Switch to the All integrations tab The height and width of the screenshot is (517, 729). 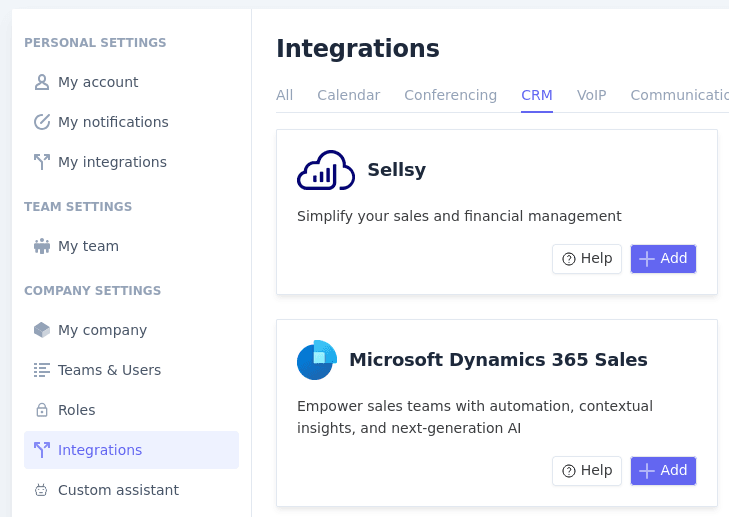[x=285, y=95]
